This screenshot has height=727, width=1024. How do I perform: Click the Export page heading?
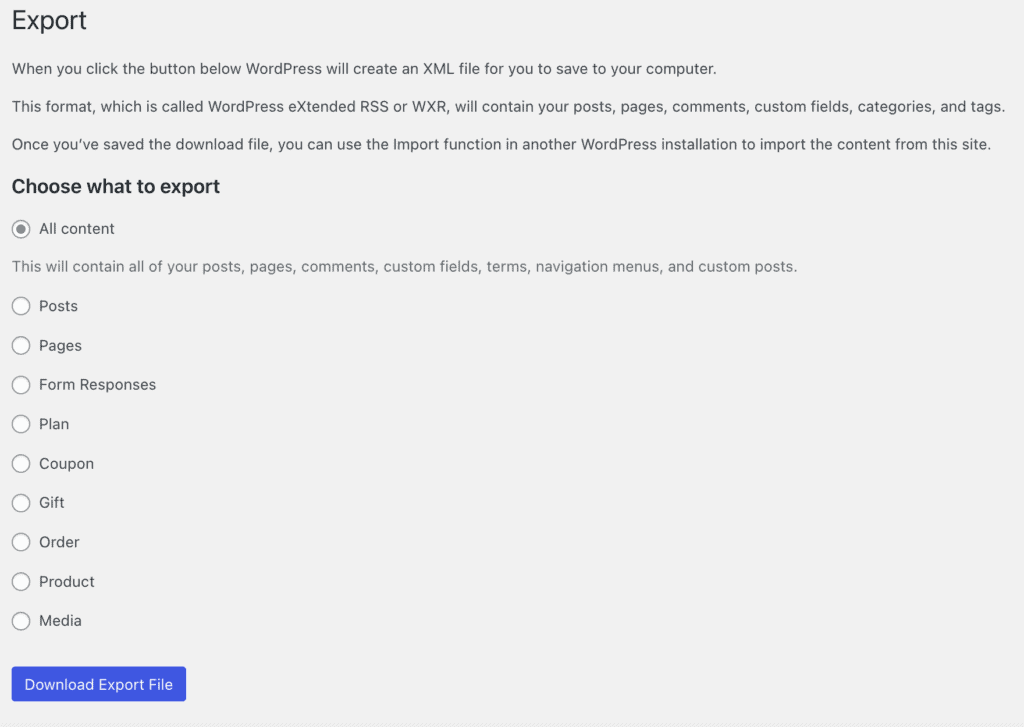[49, 21]
